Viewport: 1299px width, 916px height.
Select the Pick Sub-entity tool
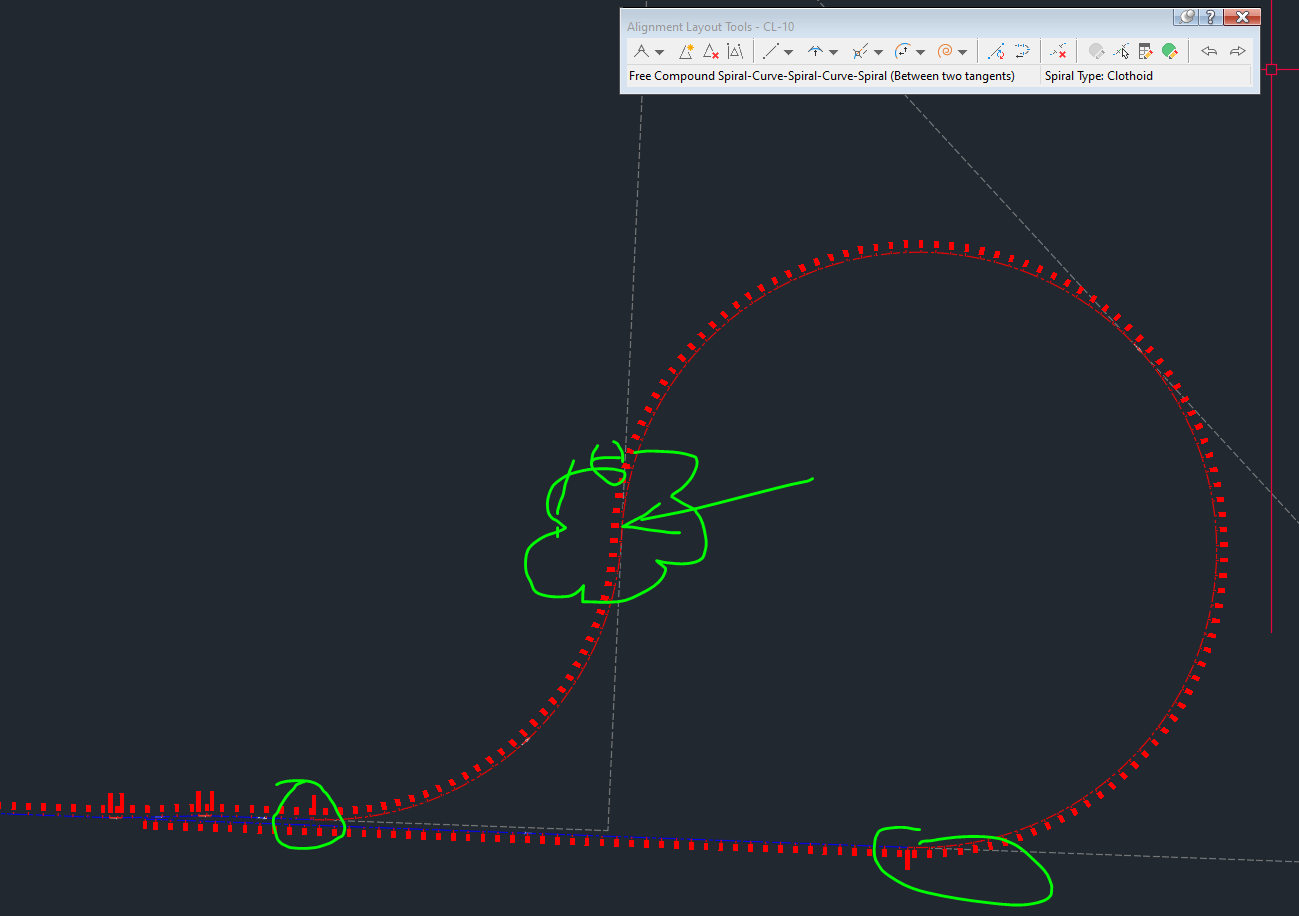click(x=1122, y=51)
